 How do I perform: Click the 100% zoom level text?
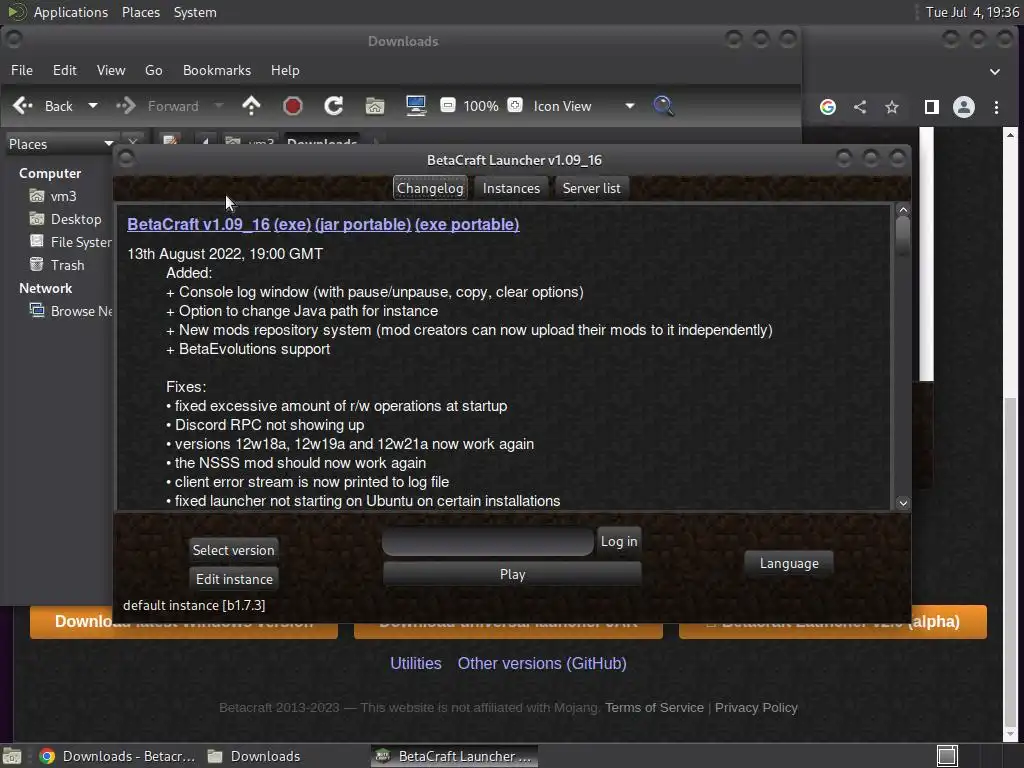pos(481,106)
